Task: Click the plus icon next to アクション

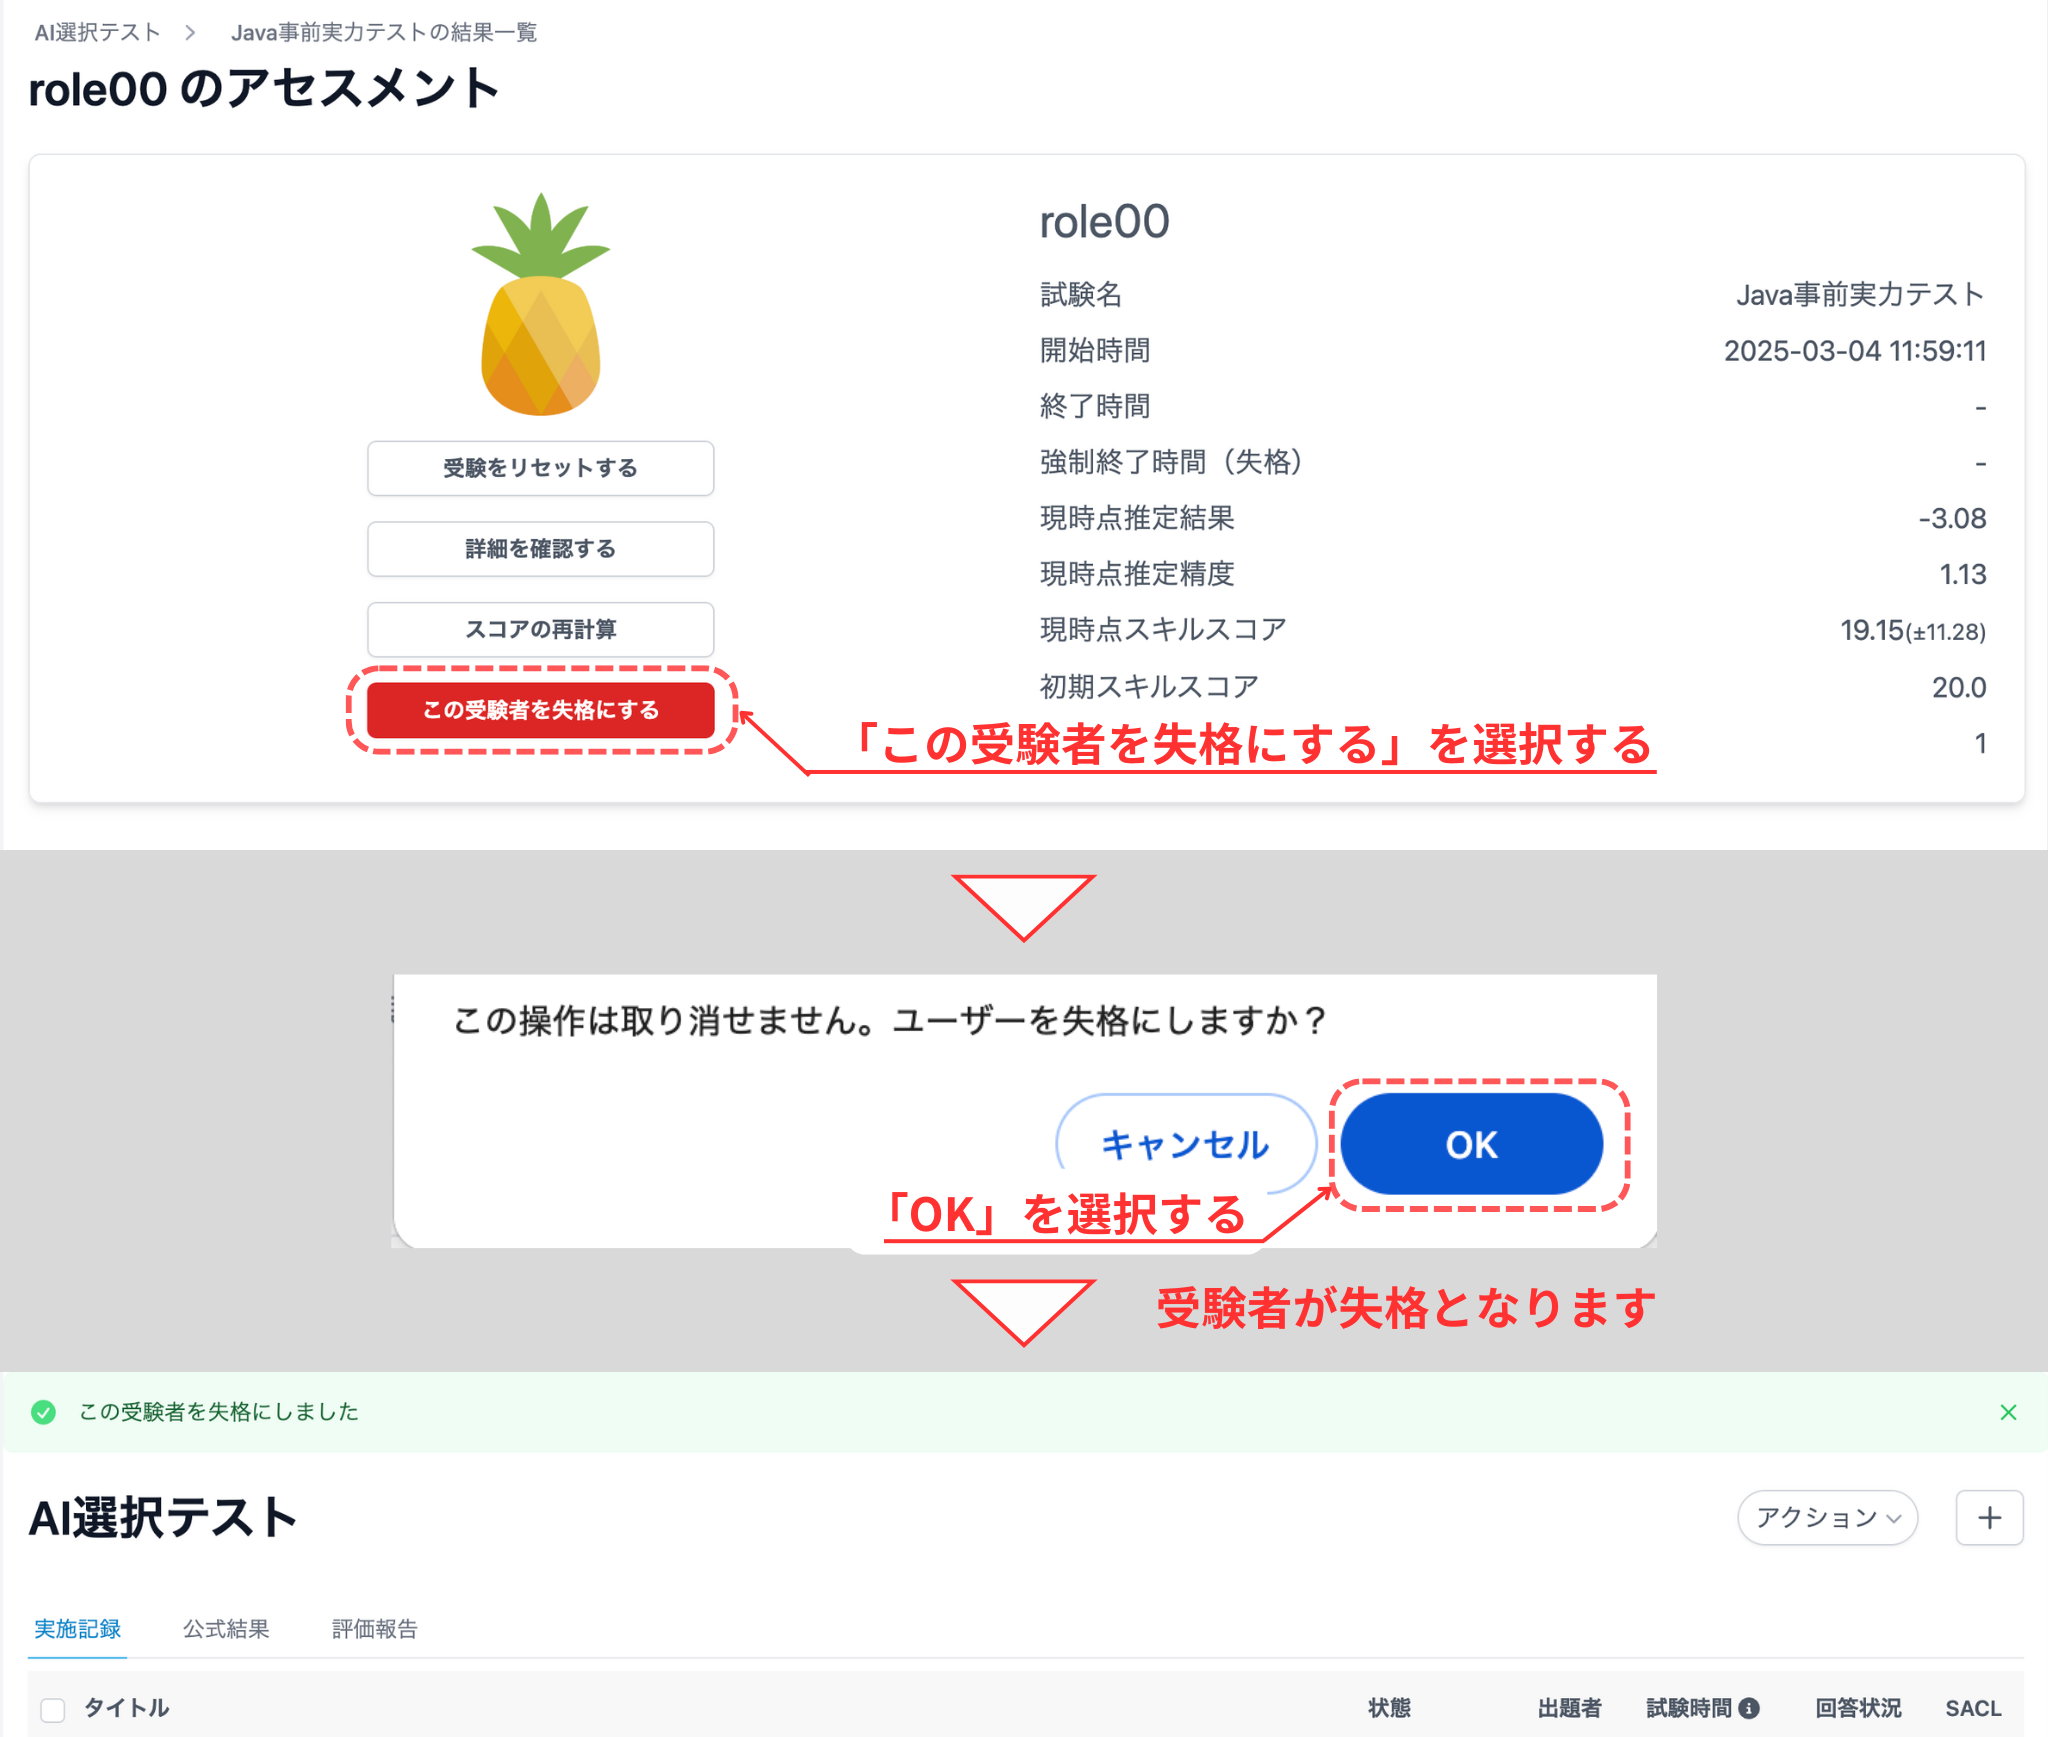Action: pyautogui.click(x=1989, y=1518)
